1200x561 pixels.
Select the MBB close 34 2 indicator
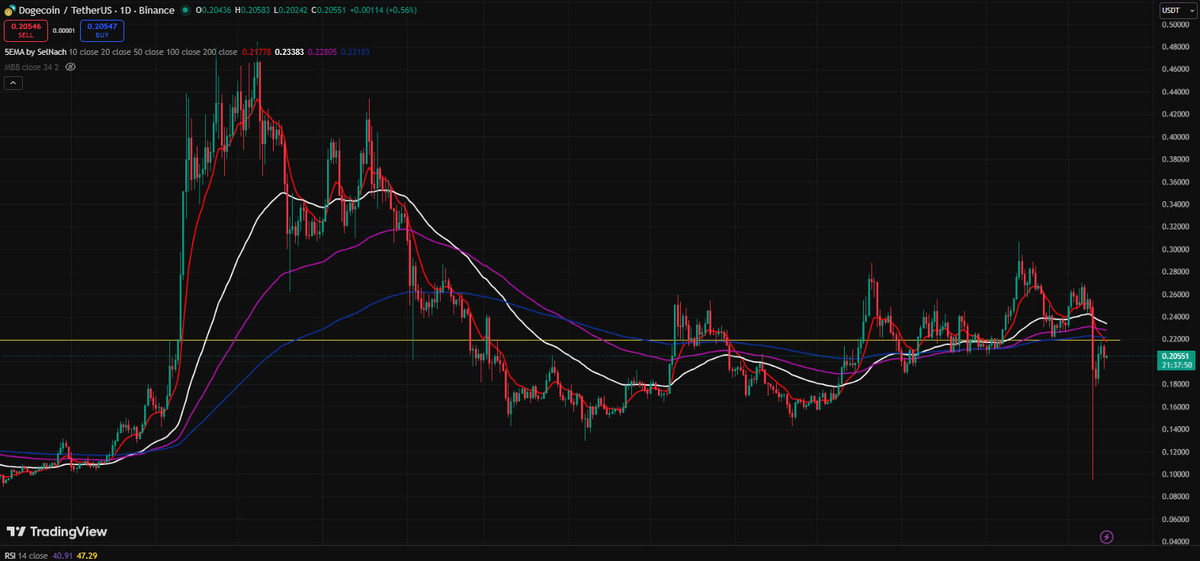32,67
